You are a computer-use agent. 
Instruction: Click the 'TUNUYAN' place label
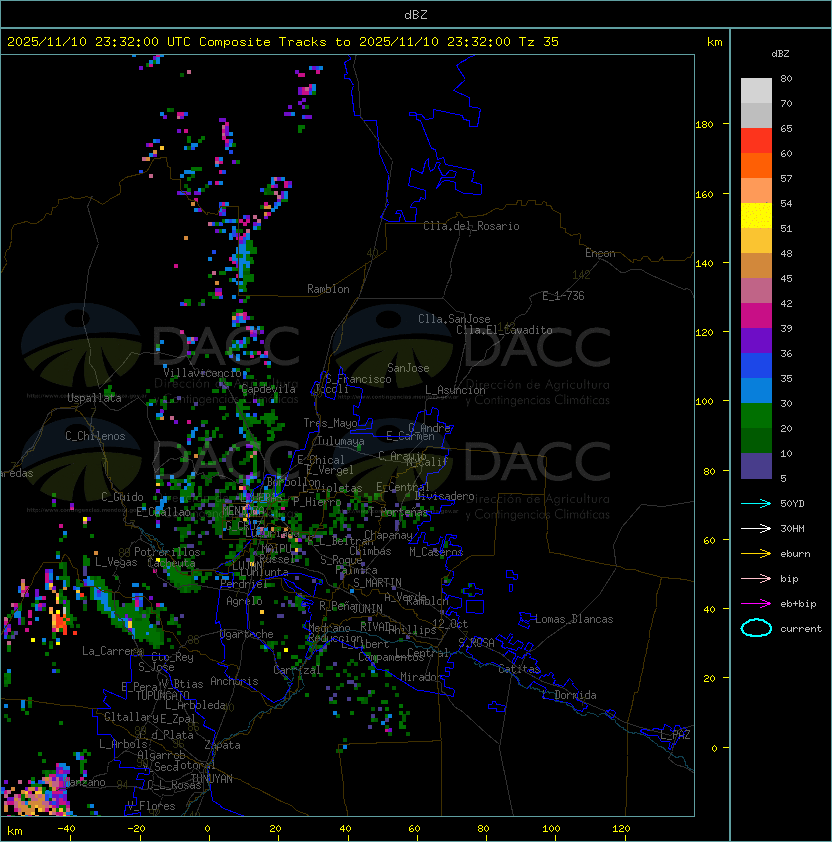click(211, 779)
